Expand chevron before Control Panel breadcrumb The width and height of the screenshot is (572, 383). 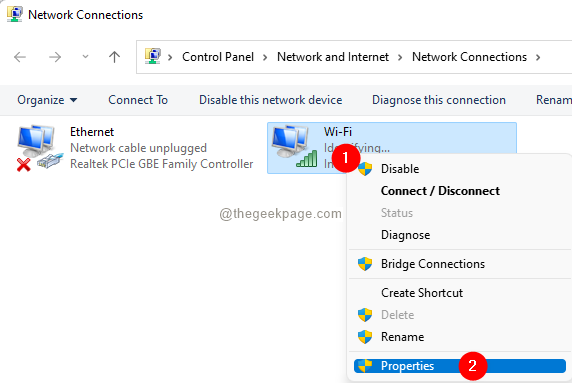170,57
